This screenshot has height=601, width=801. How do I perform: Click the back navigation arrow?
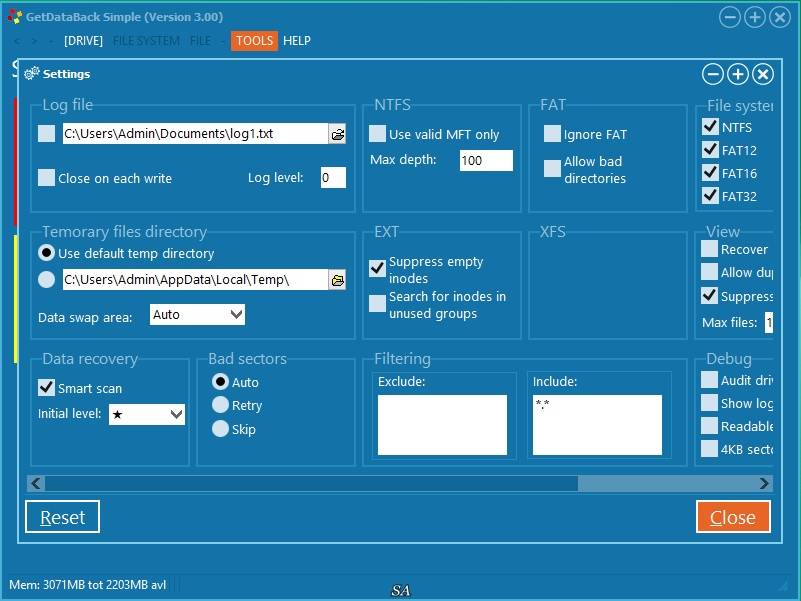(x=17, y=41)
